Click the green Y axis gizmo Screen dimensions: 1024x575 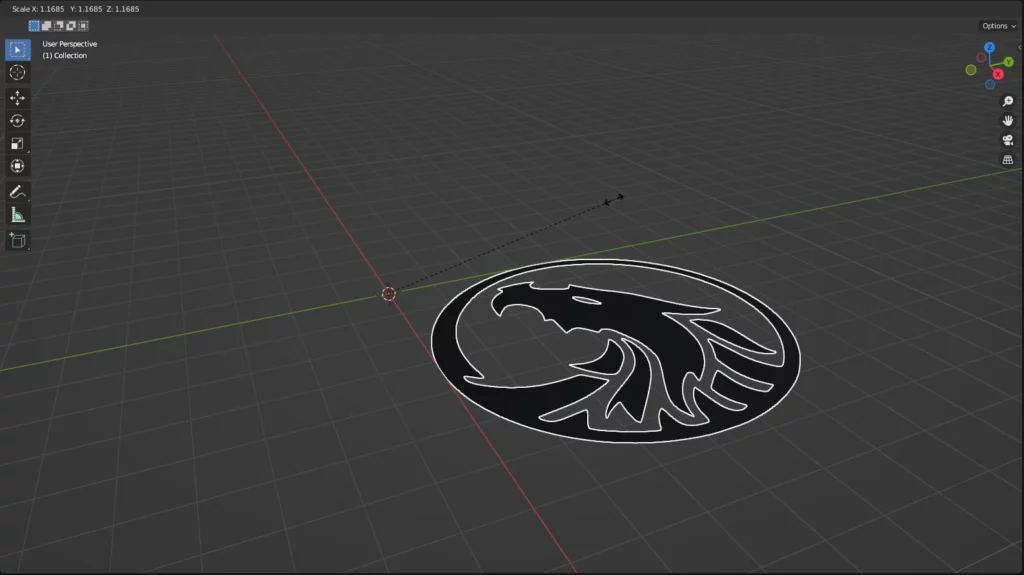[x=1008, y=62]
